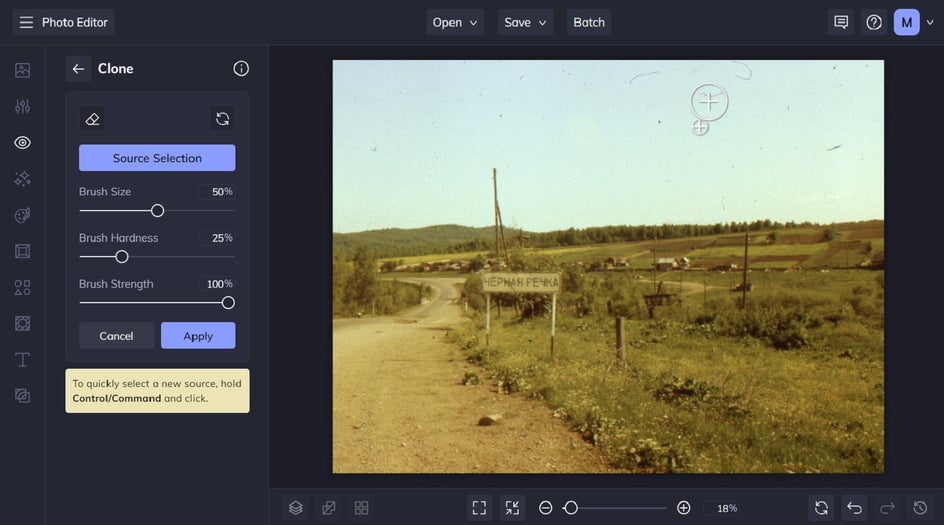Click the undo arrow in bottom bar

[854, 508]
